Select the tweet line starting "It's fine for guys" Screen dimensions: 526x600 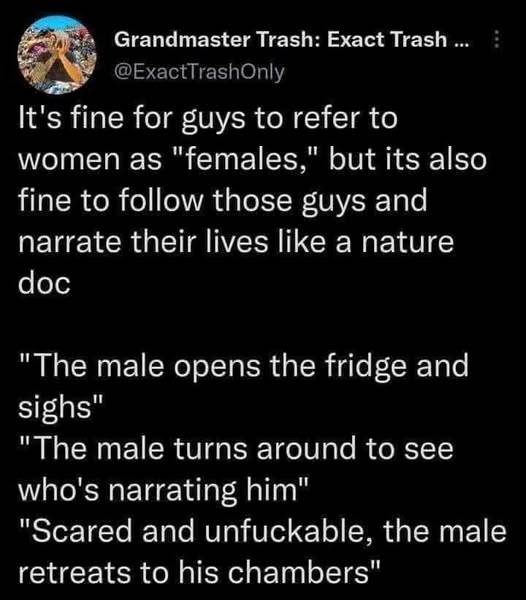point(208,119)
